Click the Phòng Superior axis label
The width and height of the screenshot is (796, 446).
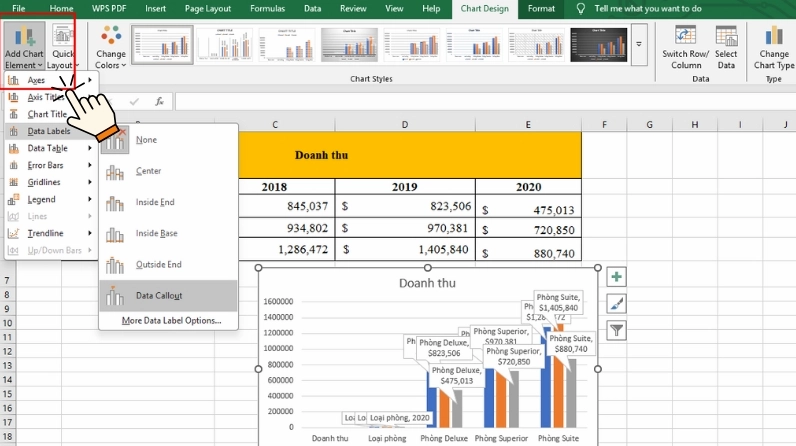[501, 438]
